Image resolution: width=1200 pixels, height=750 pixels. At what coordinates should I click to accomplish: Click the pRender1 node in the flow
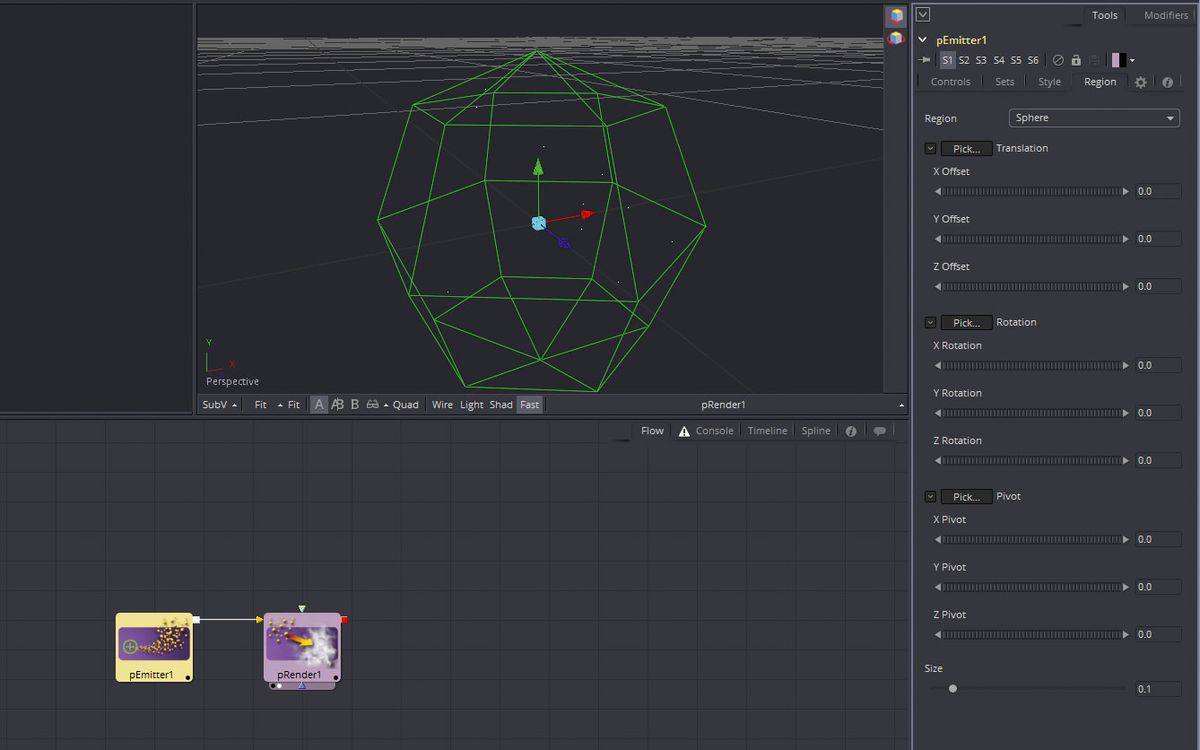pos(302,645)
